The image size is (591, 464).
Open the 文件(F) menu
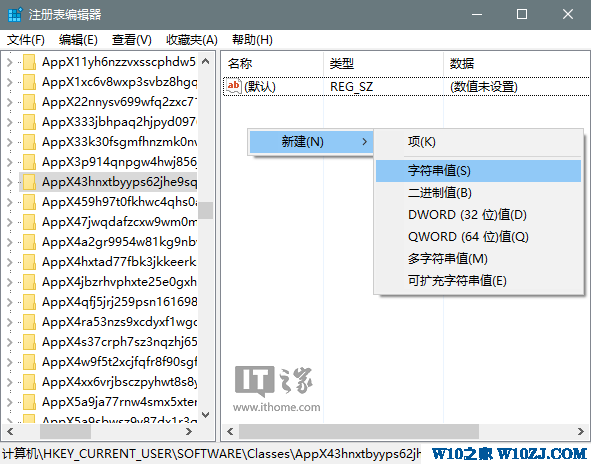coord(26,40)
